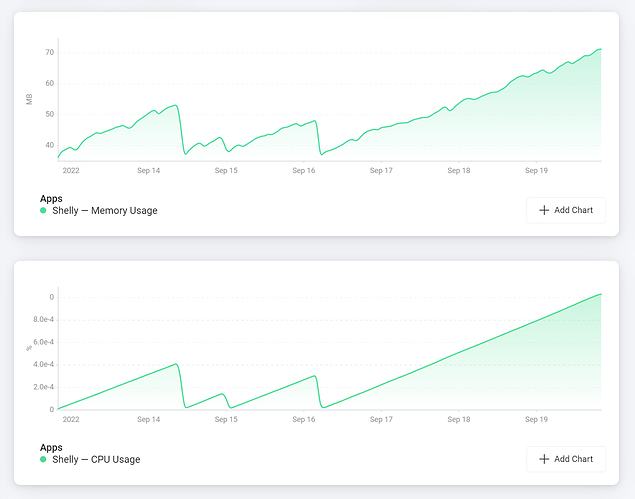This screenshot has width=635, height=499.
Task: Click 2022 label on Memory chart axis
Action: [x=71, y=171]
